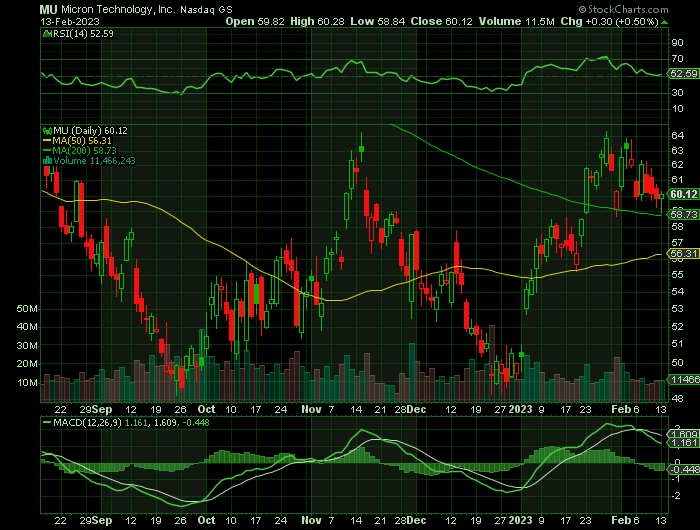Select the green MA(200) legend line swatch

44,151
